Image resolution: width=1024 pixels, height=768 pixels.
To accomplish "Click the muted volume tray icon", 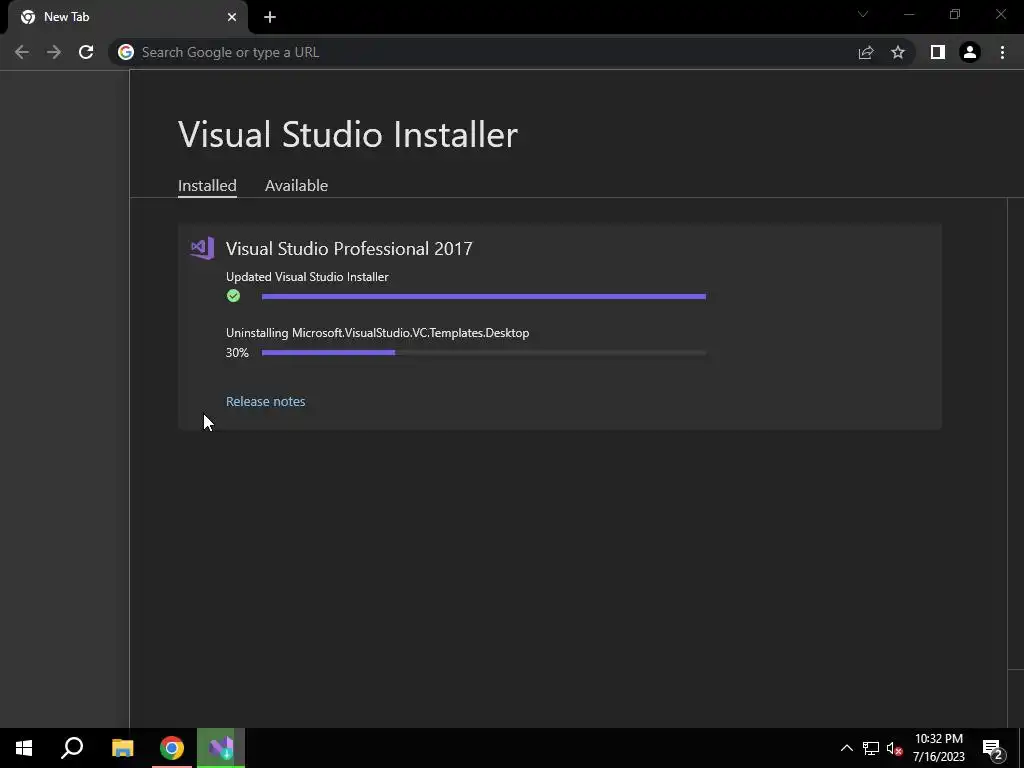I will [895, 749].
